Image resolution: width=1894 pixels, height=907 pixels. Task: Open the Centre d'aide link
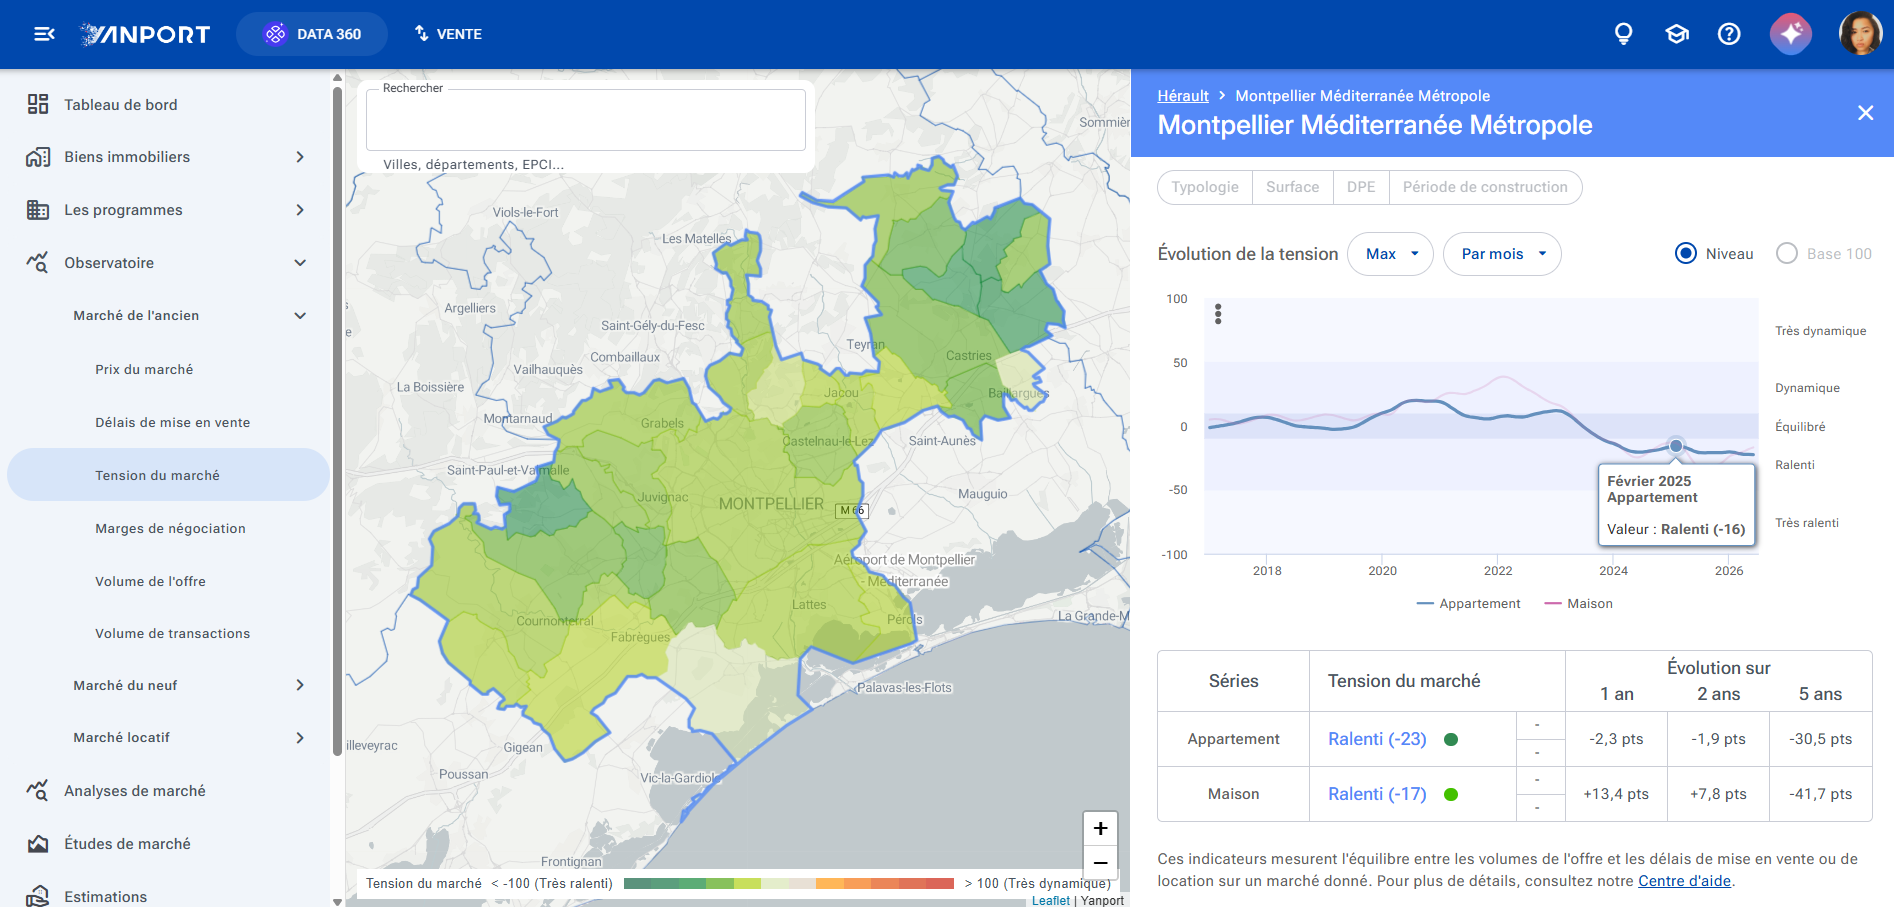coord(1684,881)
